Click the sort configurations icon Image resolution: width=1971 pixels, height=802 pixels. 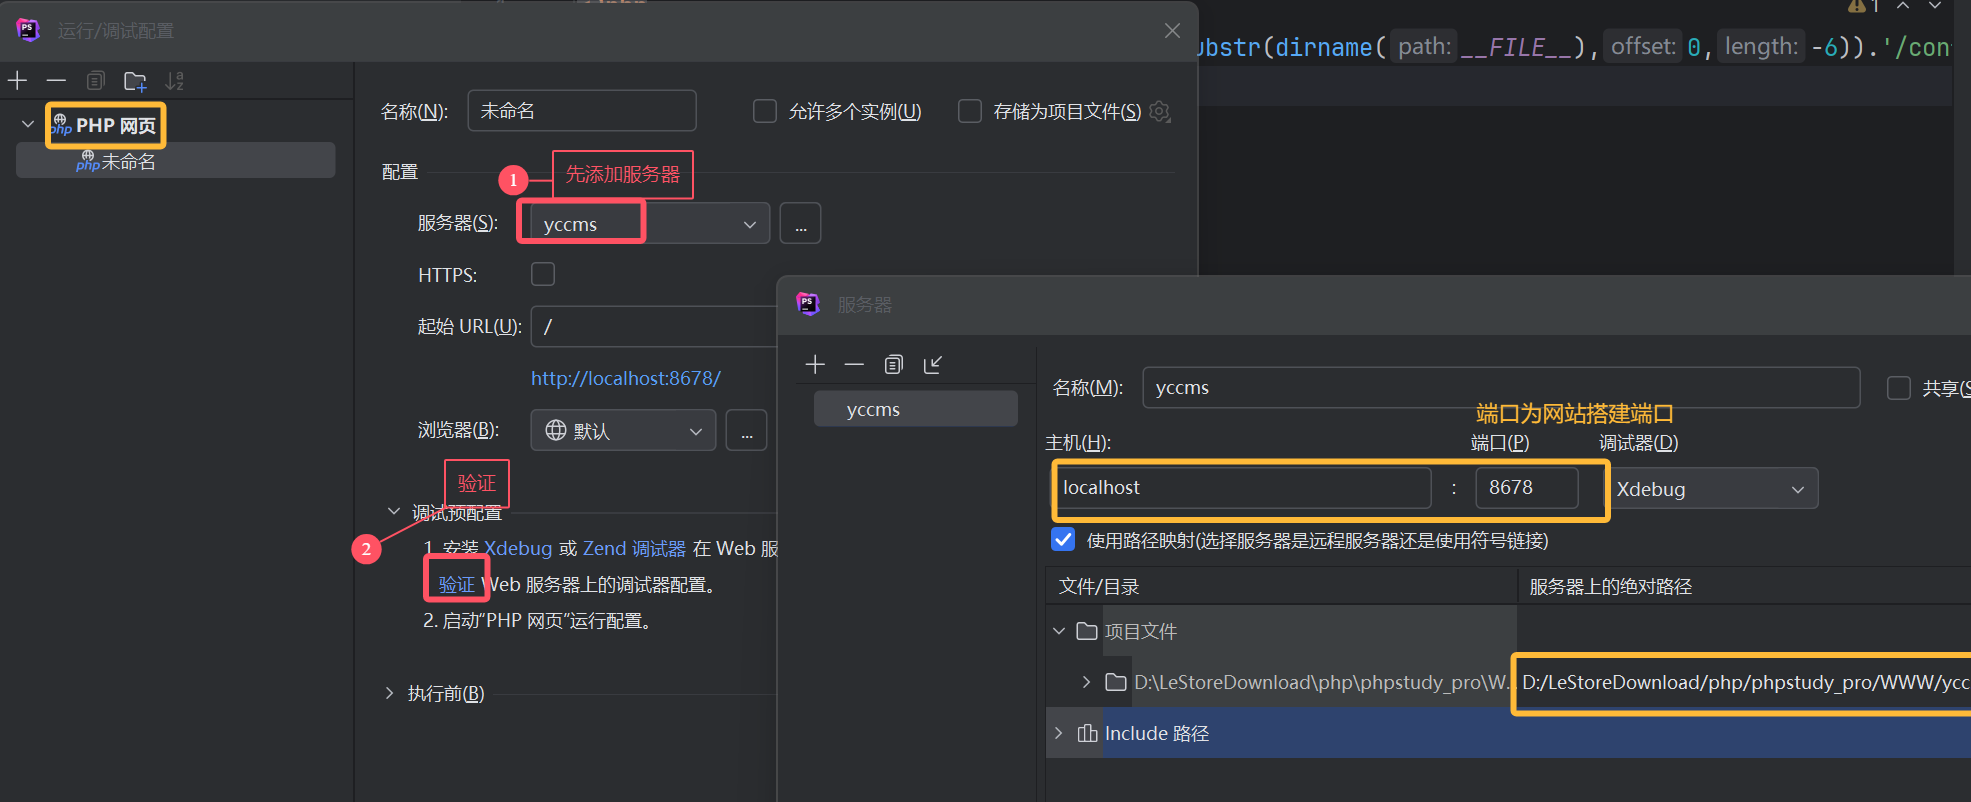point(175,81)
